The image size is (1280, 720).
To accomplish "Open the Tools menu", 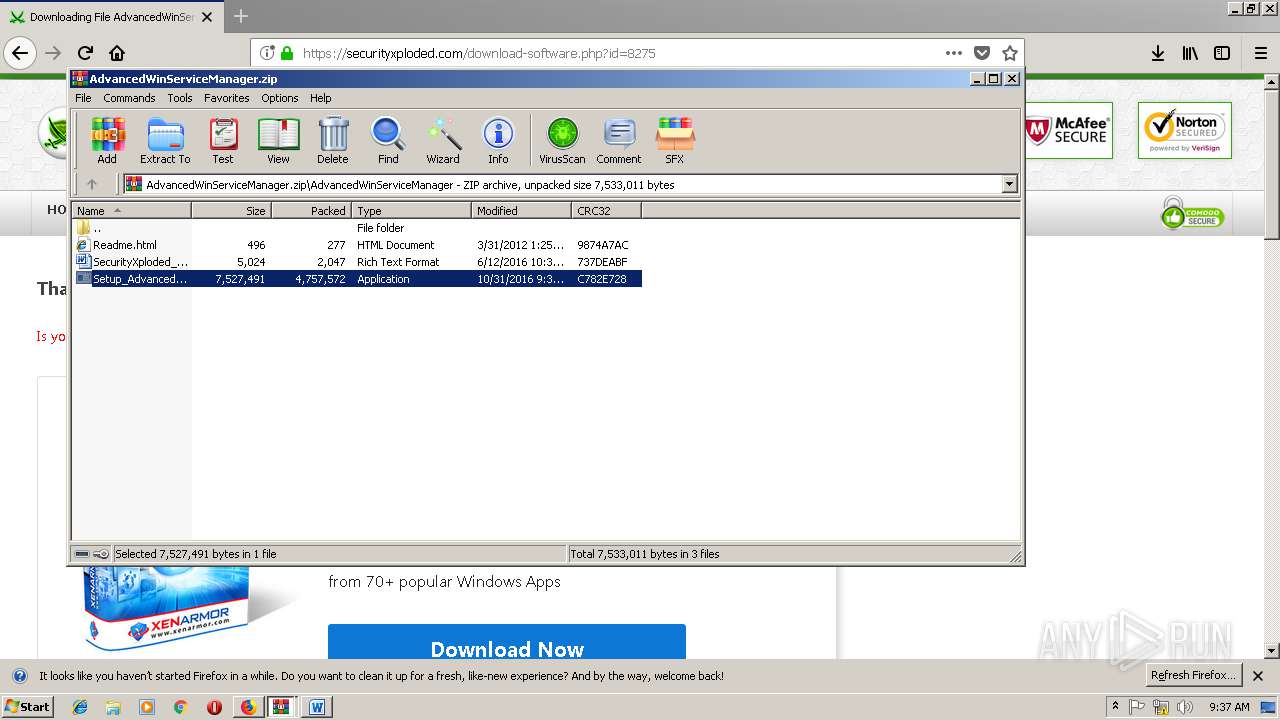I will pyautogui.click(x=180, y=98).
